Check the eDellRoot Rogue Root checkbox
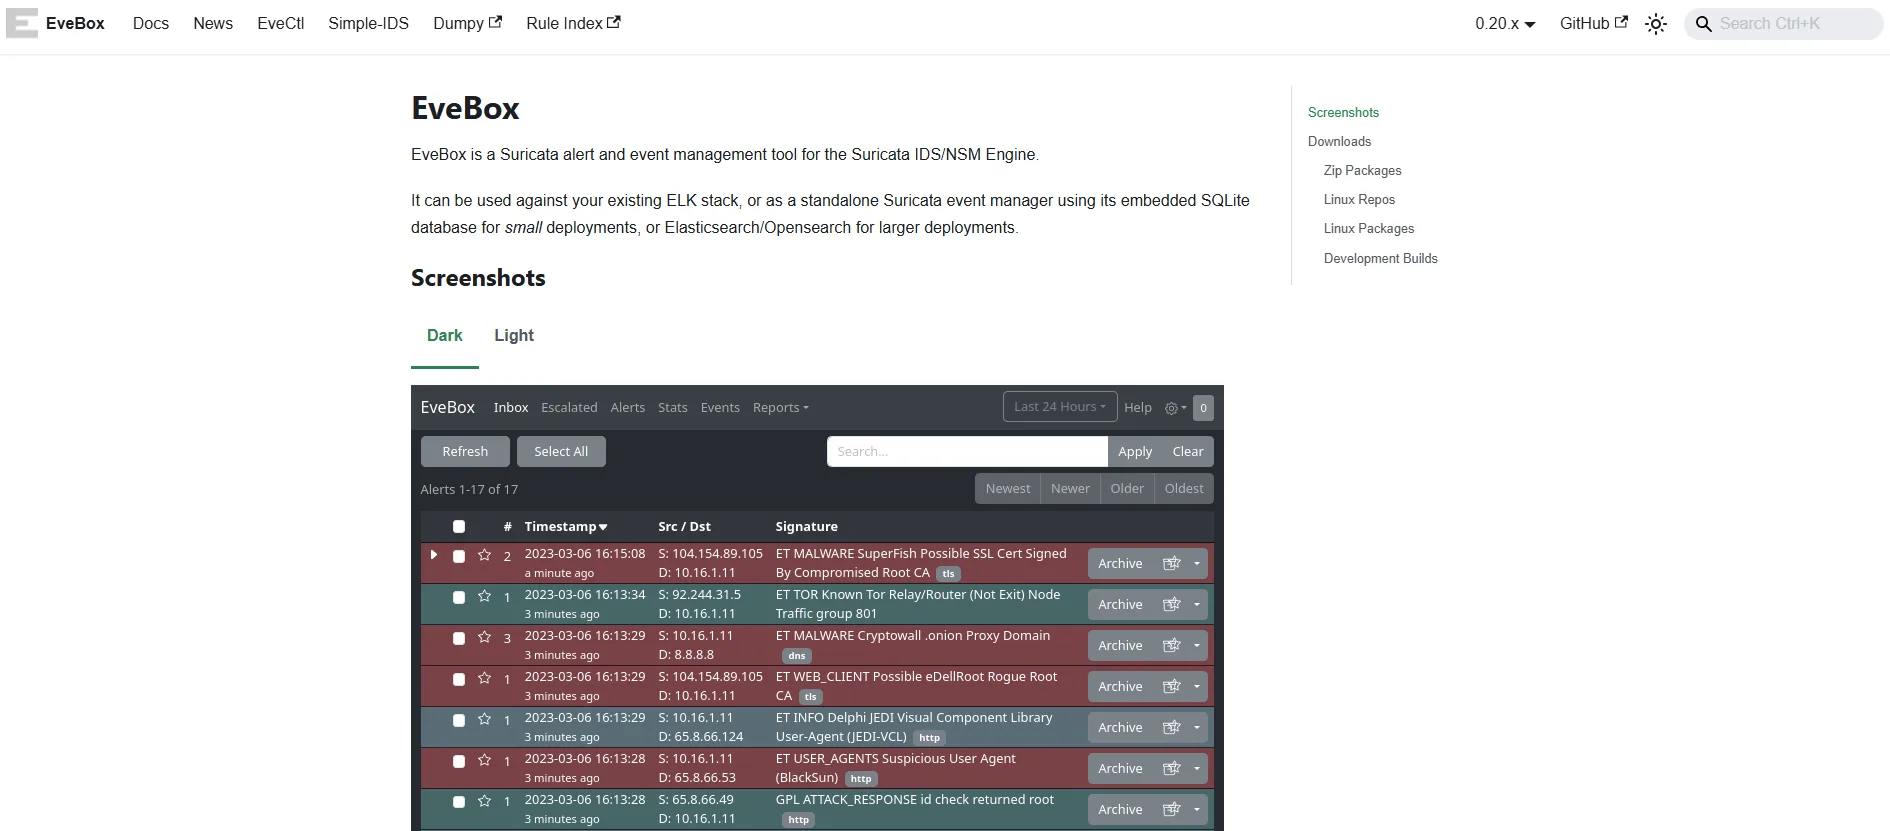 coord(459,679)
